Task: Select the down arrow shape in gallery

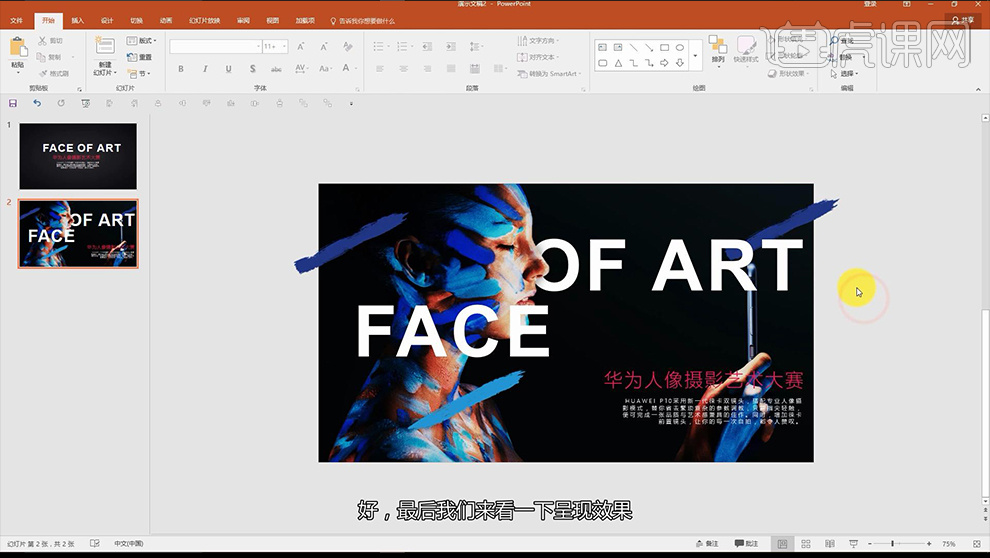Action: 679,62
